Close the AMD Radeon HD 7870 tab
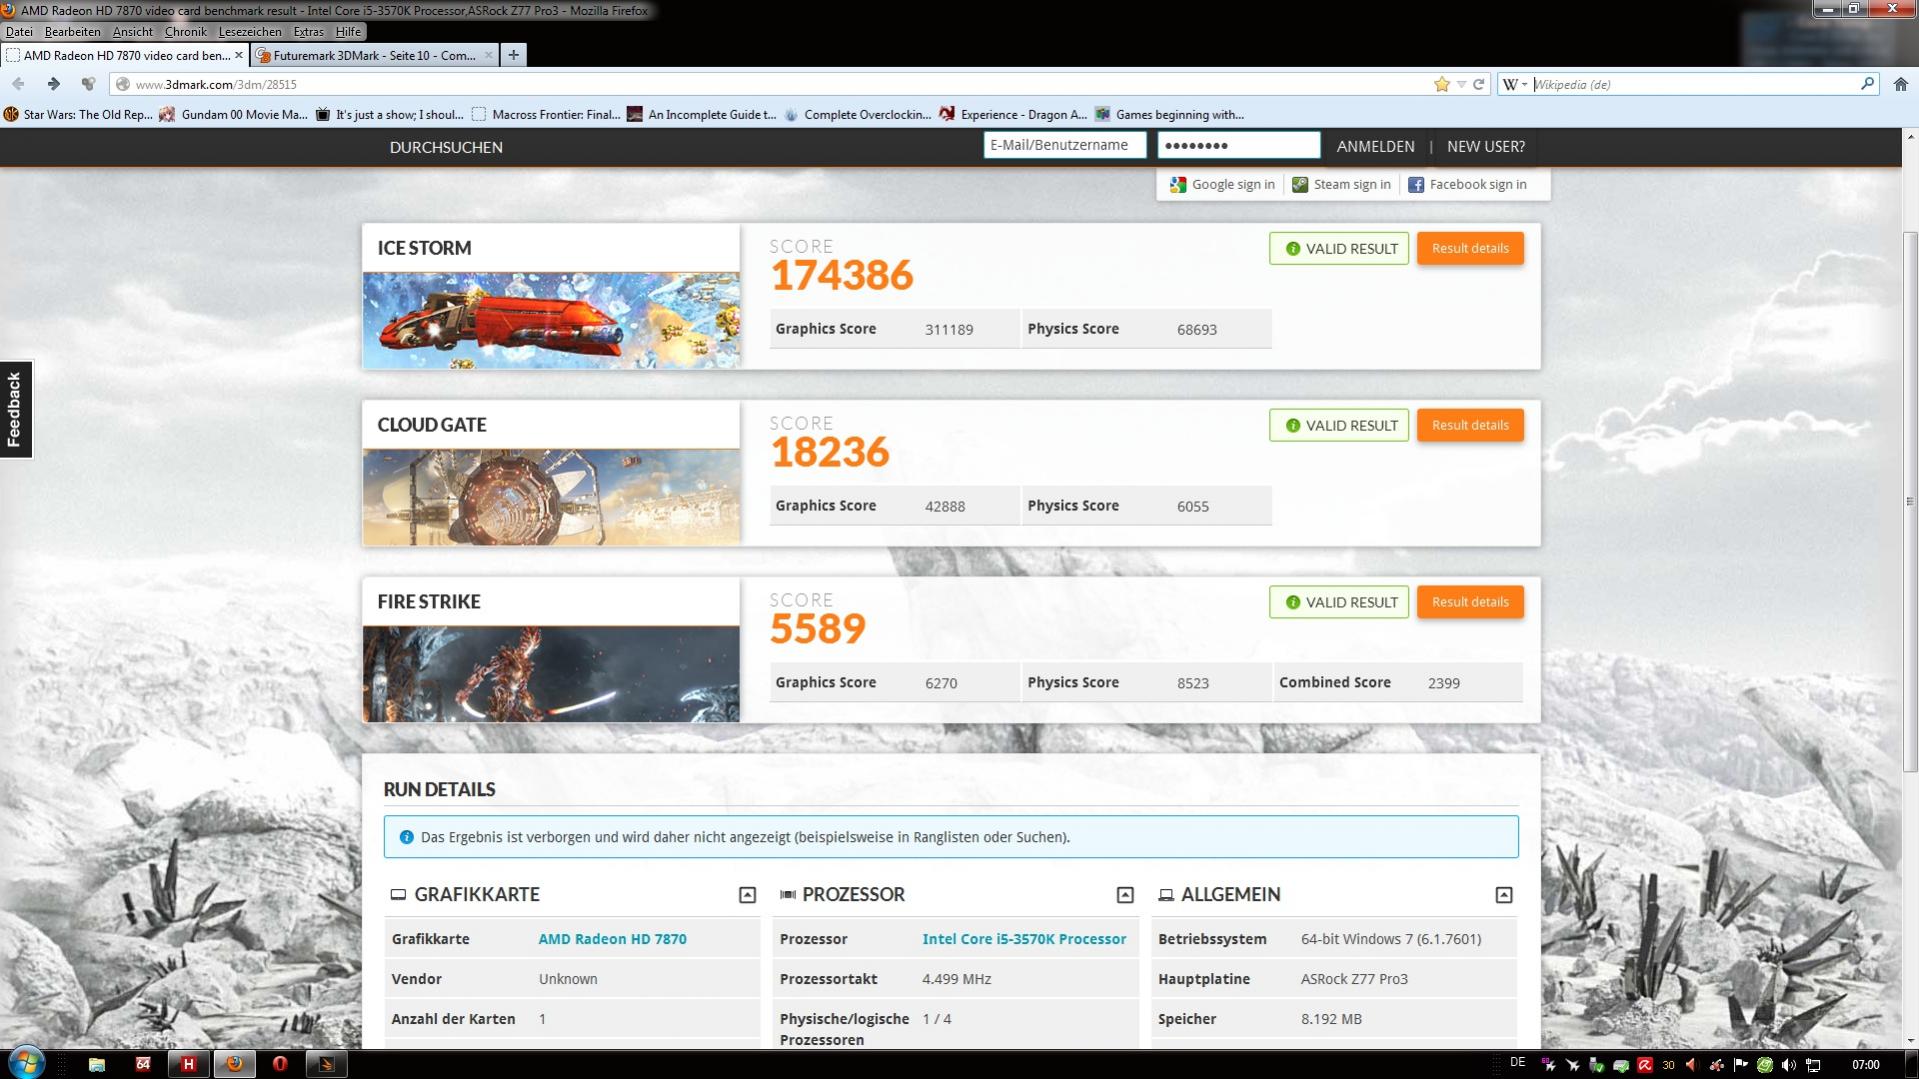 click(238, 55)
